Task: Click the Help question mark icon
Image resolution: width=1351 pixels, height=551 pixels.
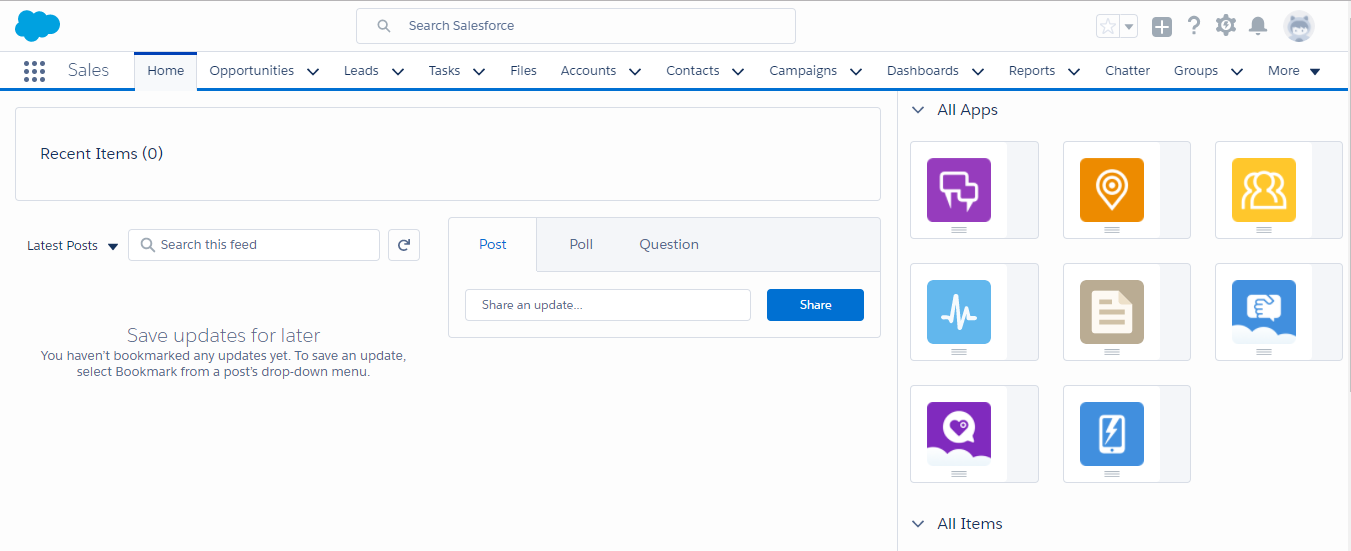Action: [1193, 26]
